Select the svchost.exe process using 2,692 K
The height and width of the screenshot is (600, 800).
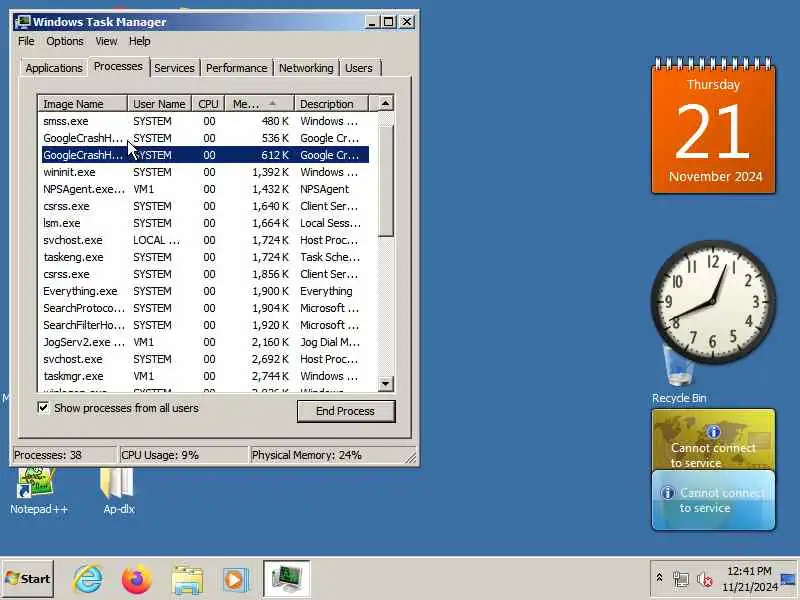pyautogui.click(x=205, y=359)
